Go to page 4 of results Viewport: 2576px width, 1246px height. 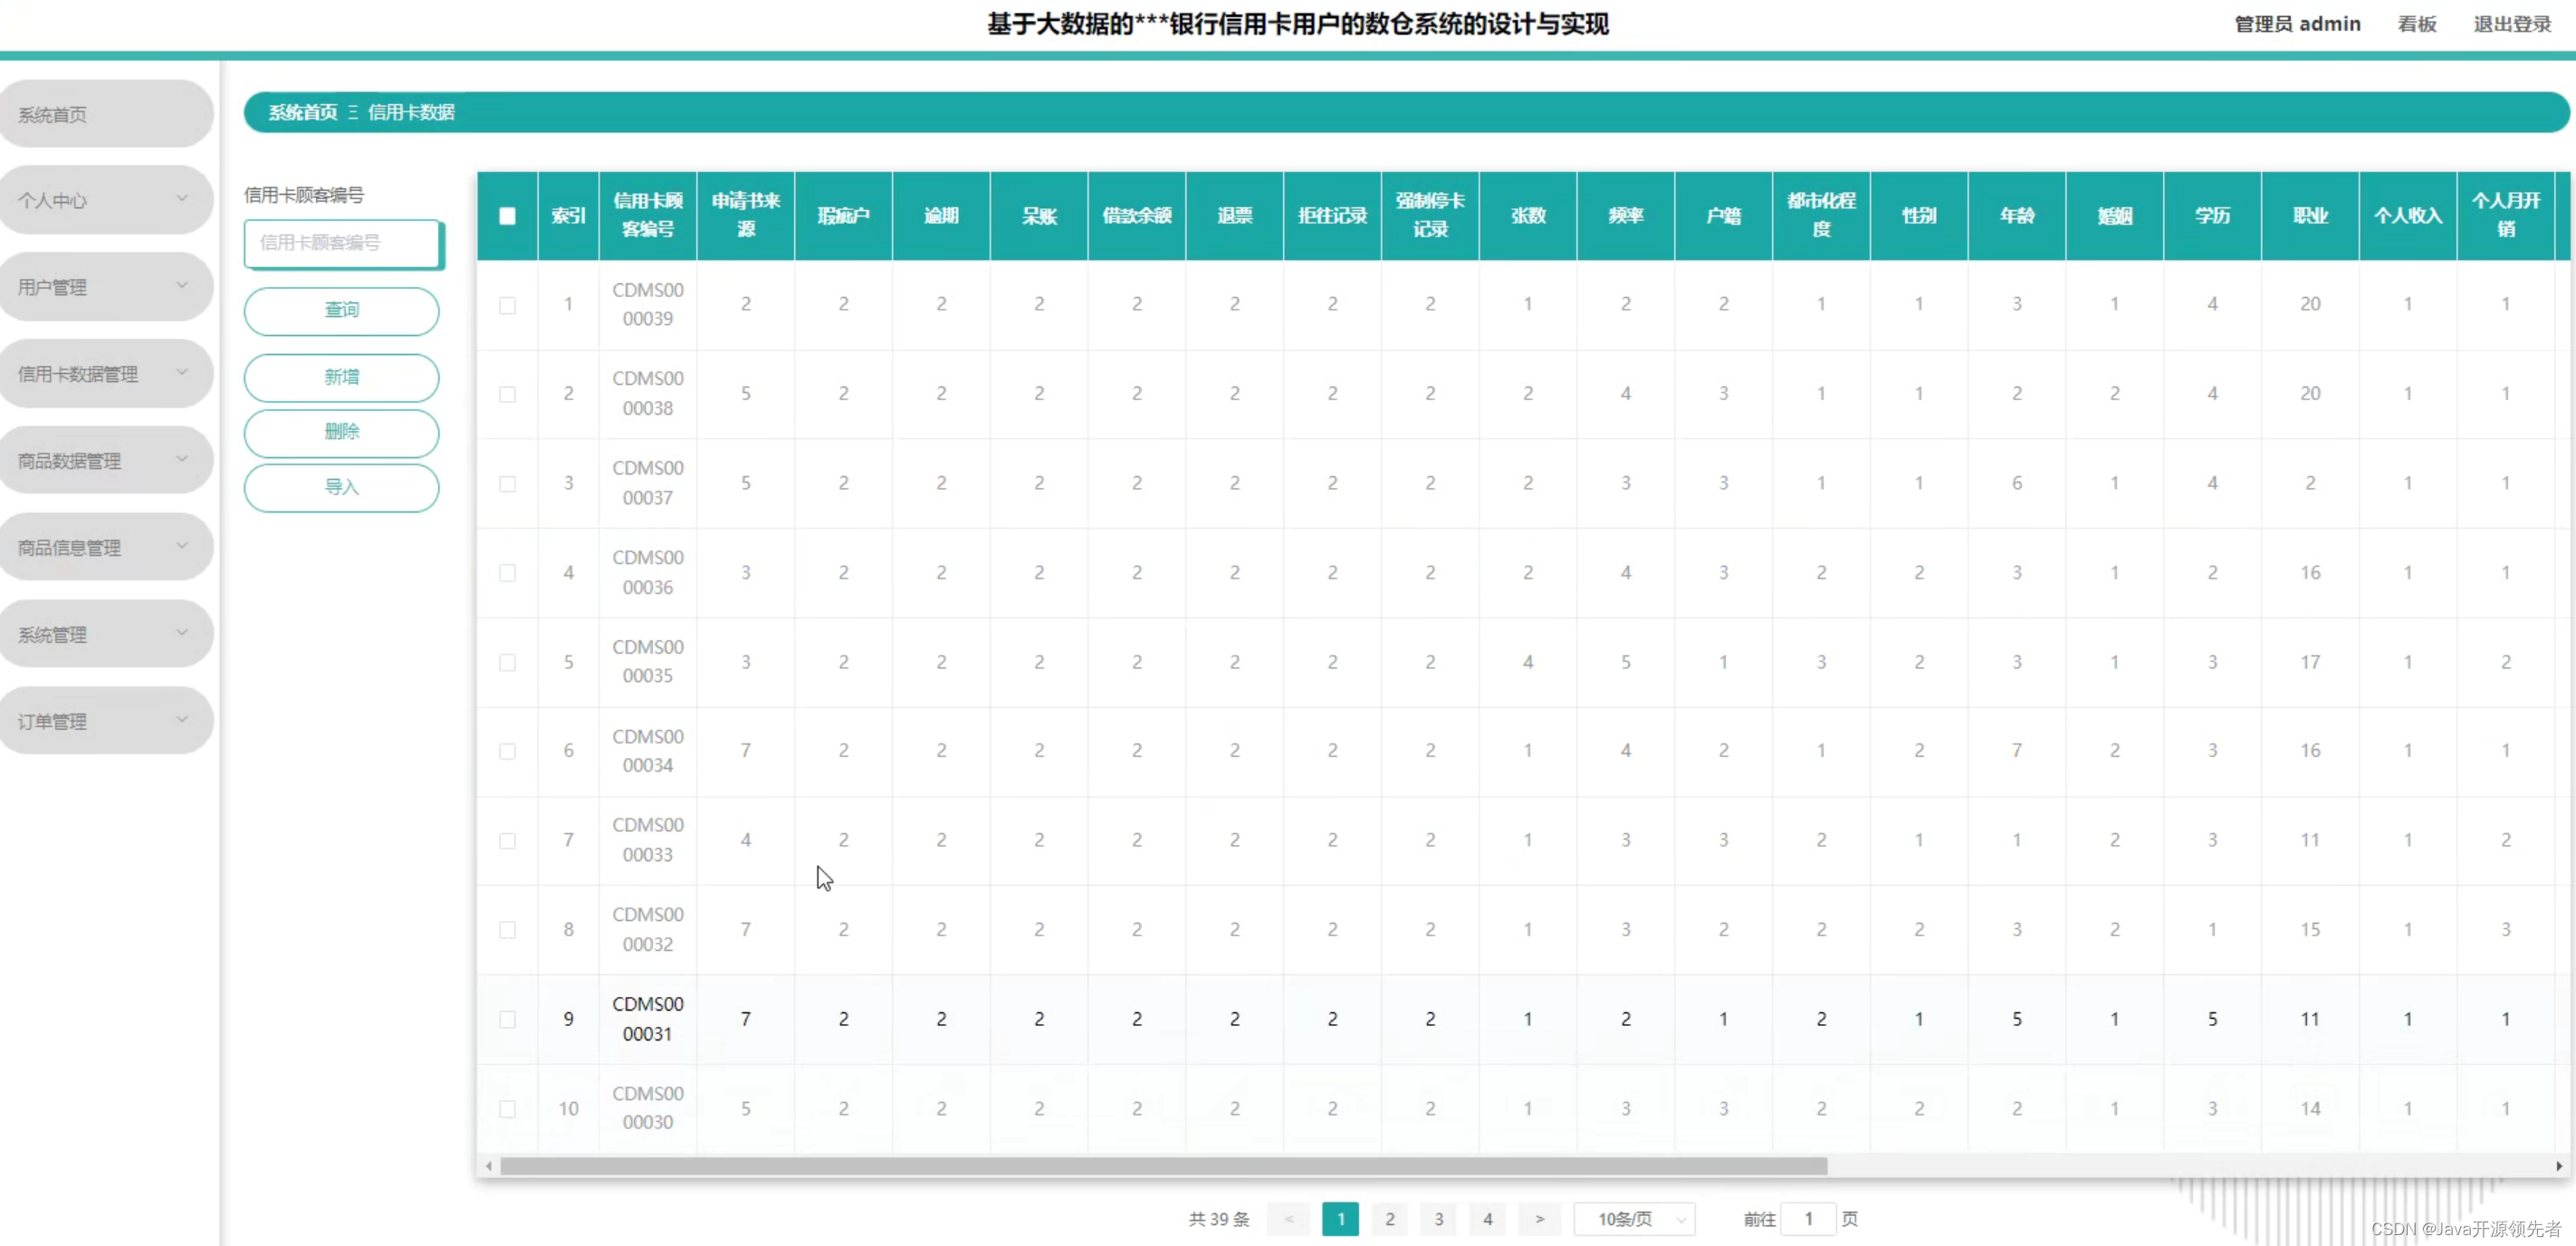1487,1219
